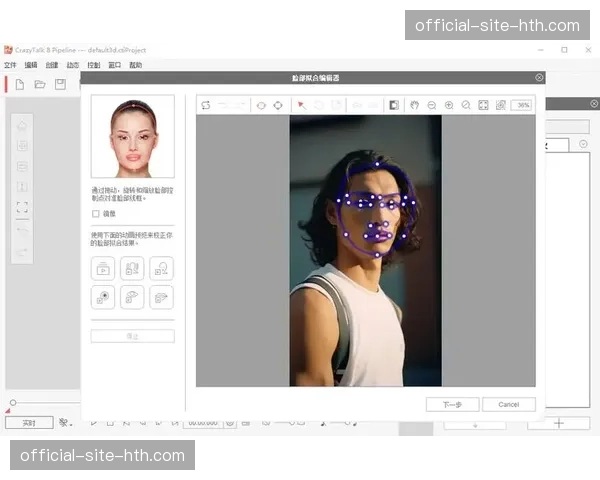This screenshot has width=600, height=480.
Task: Click the eye movement calibration animation button
Action: pos(132,297)
